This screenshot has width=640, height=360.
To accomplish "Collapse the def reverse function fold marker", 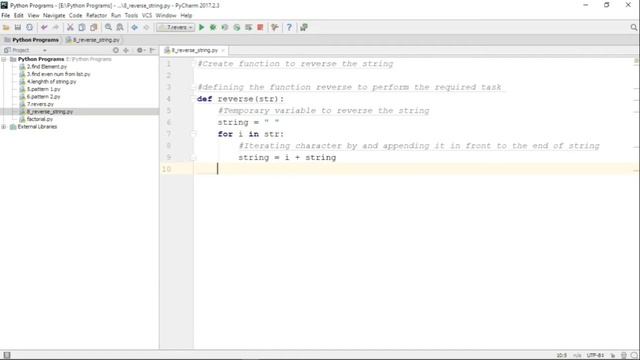I will coord(194,99).
